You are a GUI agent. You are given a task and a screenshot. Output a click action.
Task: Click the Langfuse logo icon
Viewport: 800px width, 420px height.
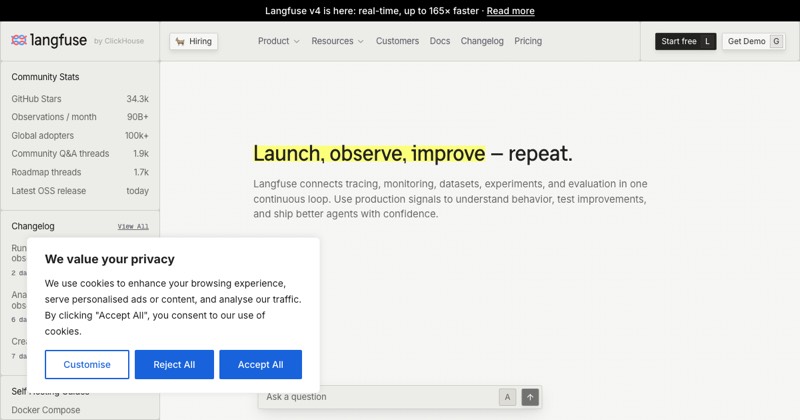(x=19, y=40)
